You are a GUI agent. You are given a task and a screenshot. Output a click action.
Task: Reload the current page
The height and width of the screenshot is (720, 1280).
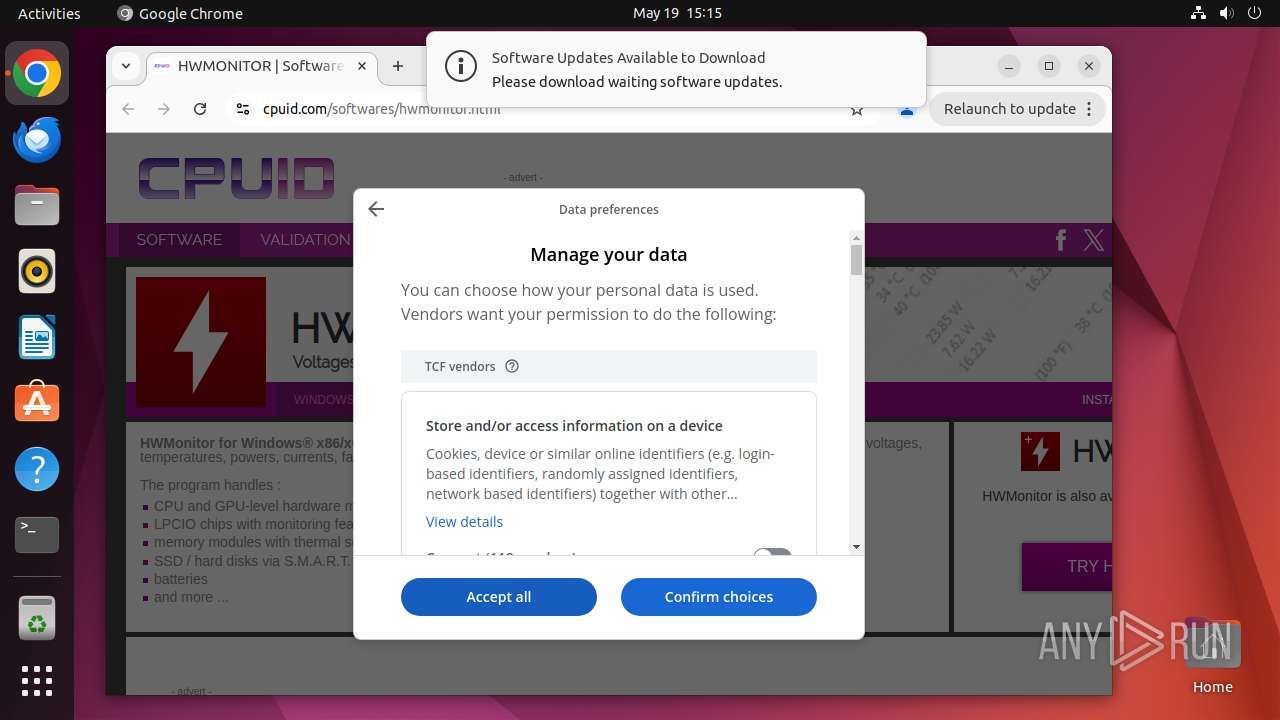(200, 109)
